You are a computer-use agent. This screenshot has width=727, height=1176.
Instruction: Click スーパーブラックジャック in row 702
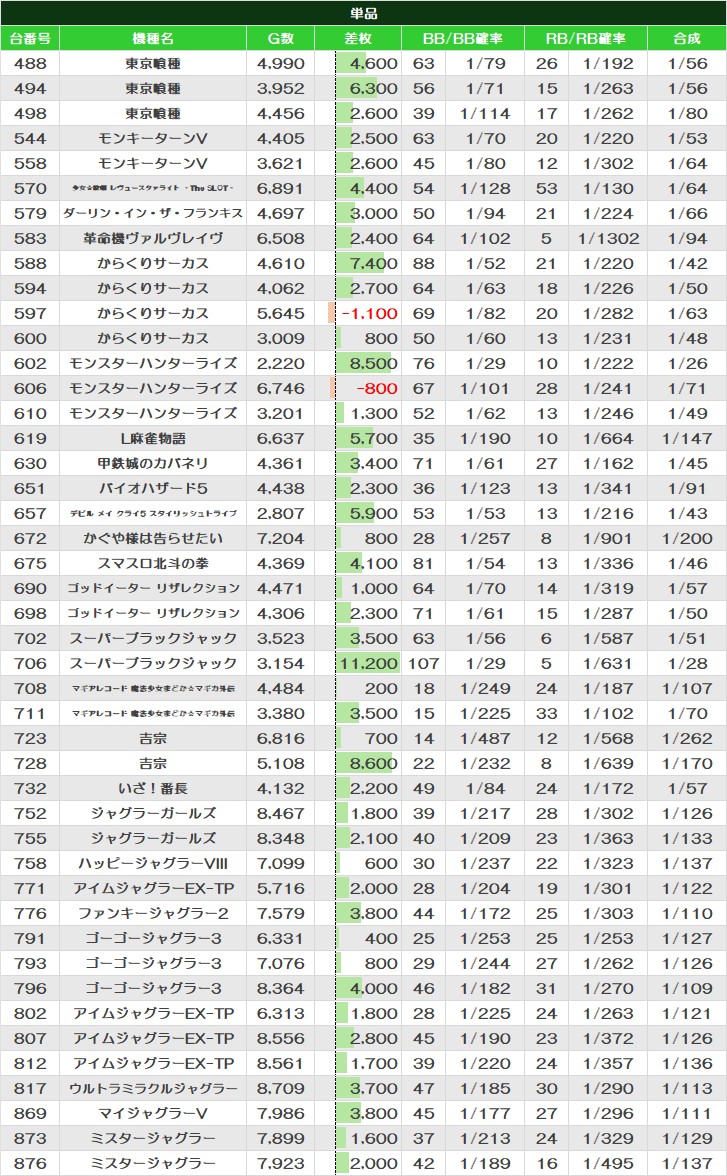(x=153, y=638)
